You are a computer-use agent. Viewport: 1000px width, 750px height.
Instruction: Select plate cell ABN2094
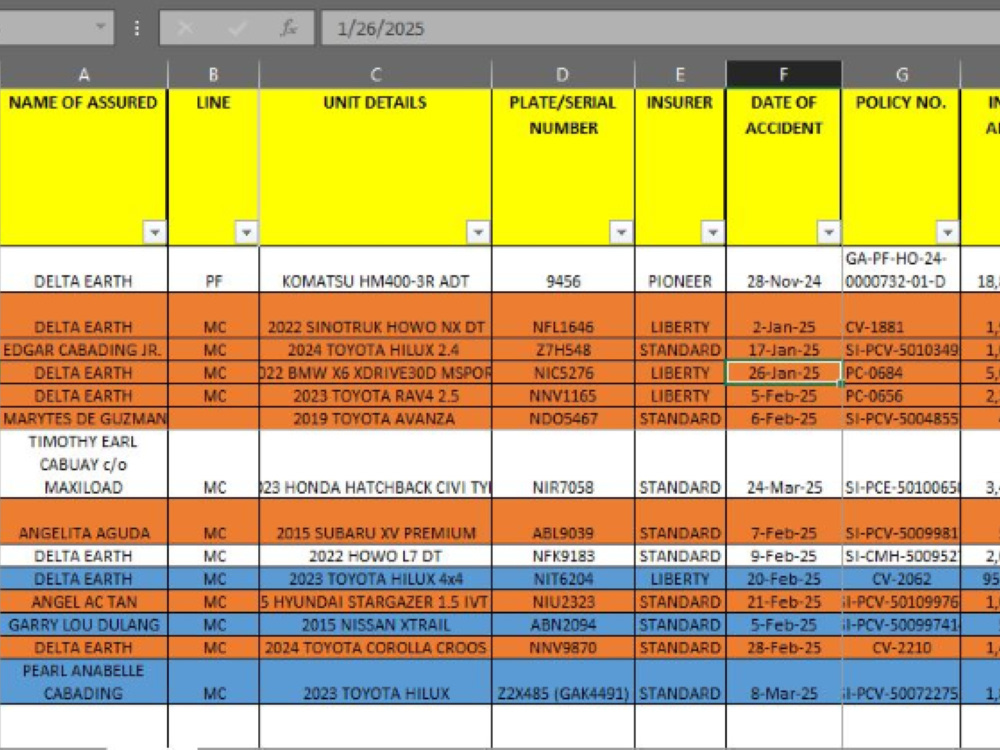[562, 624]
